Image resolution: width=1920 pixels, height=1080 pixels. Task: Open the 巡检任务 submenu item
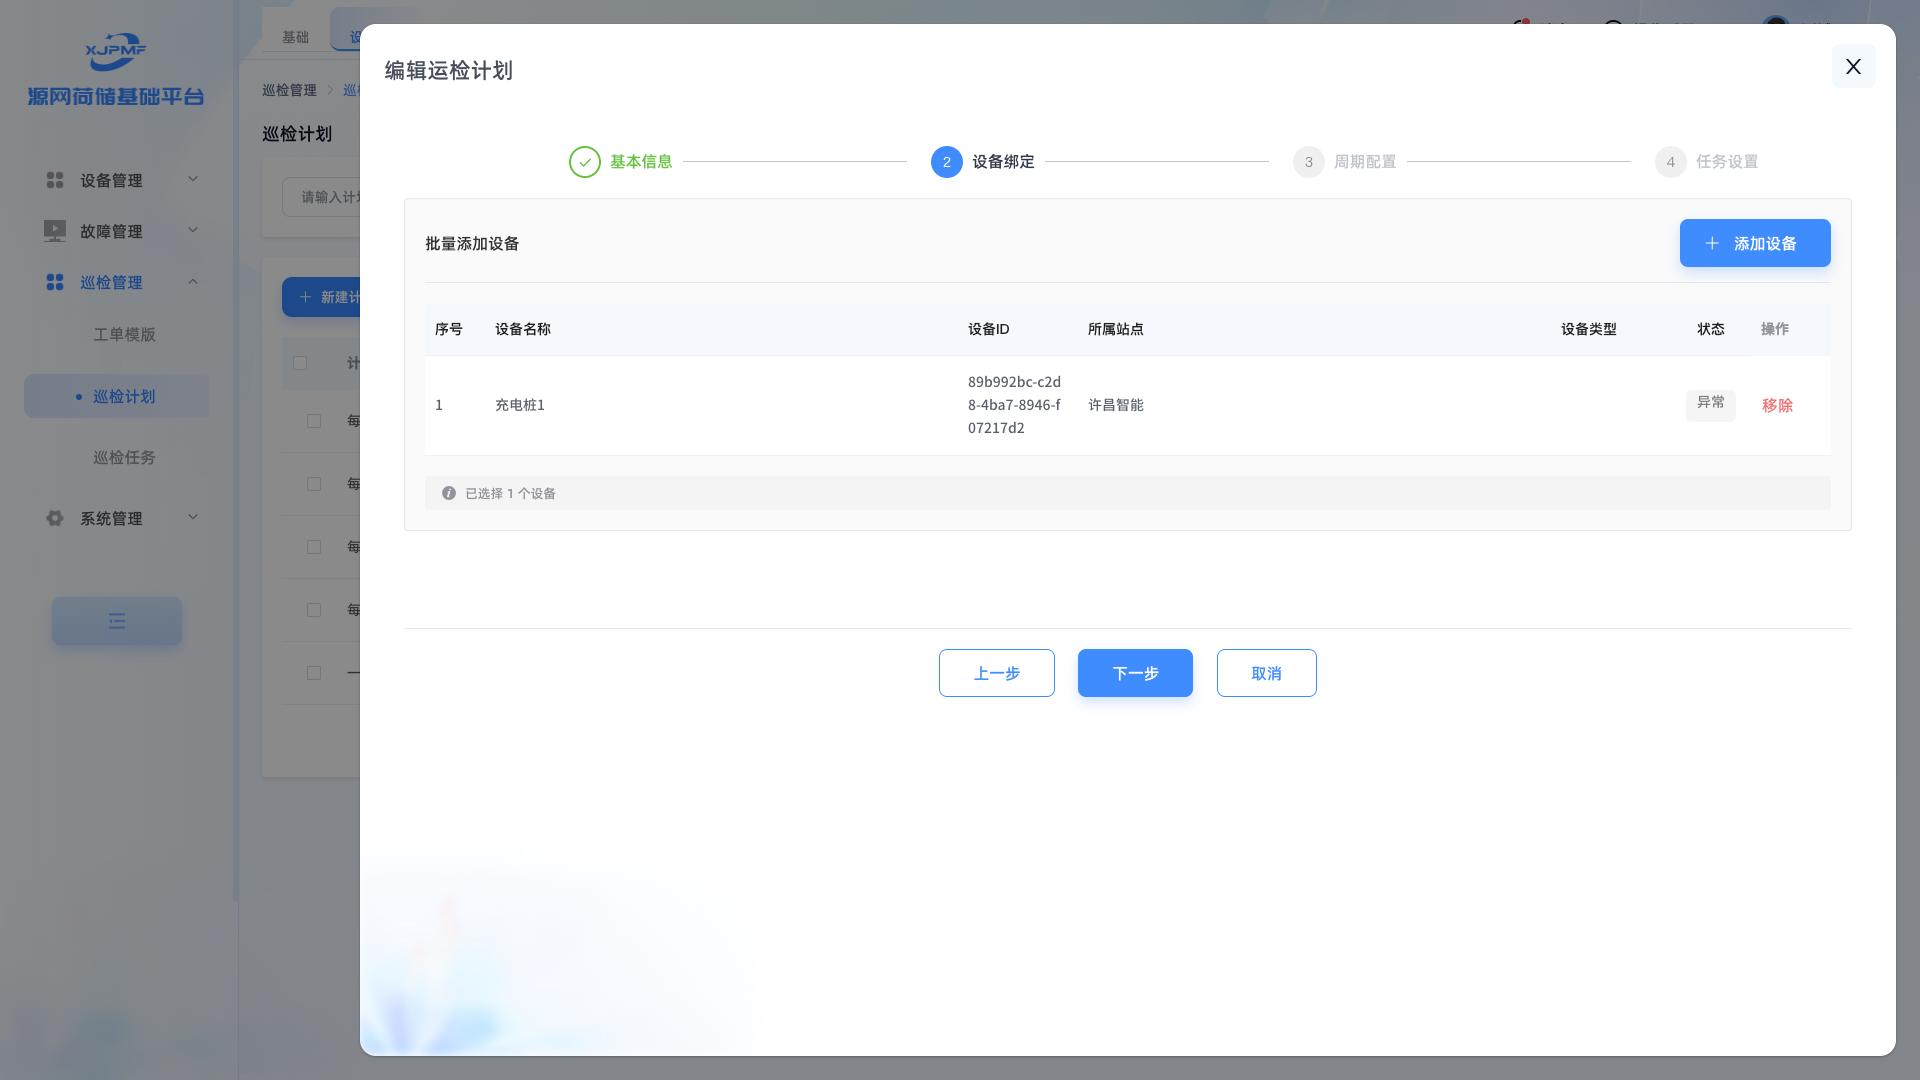[124, 457]
